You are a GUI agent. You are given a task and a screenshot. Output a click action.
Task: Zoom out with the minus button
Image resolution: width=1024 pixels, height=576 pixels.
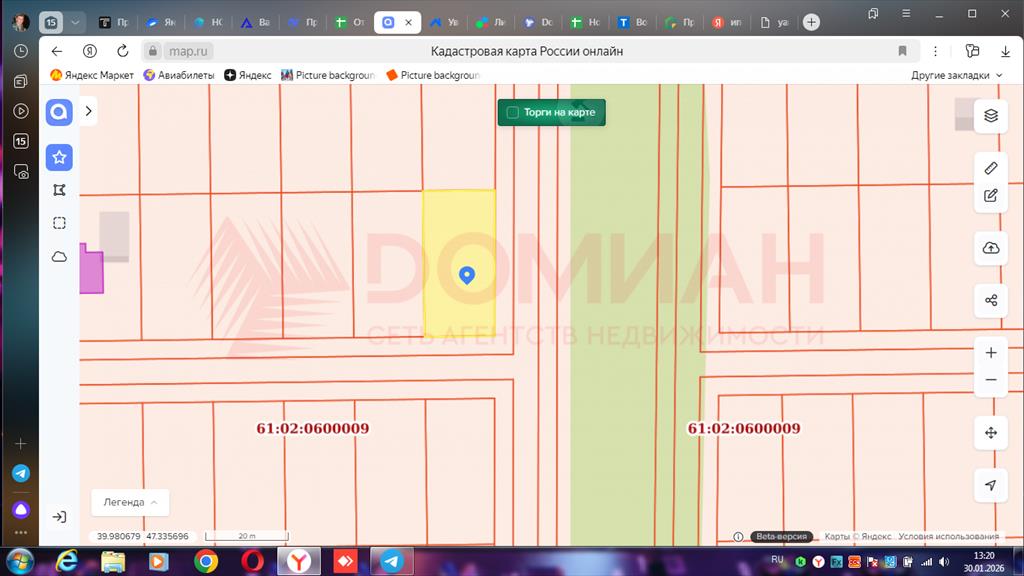[990, 380]
